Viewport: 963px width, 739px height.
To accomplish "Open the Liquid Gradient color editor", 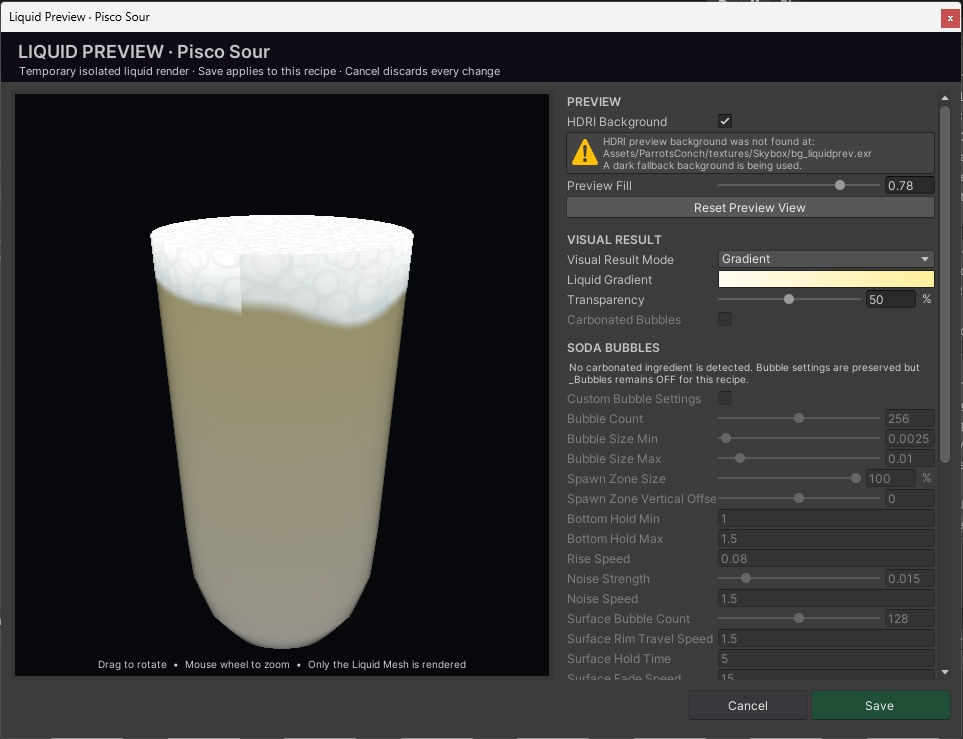I will tap(826, 280).
